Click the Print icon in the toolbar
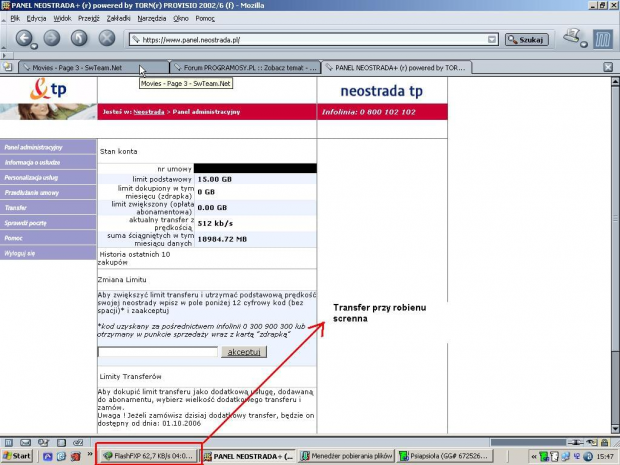 pyautogui.click(x=572, y=36)
